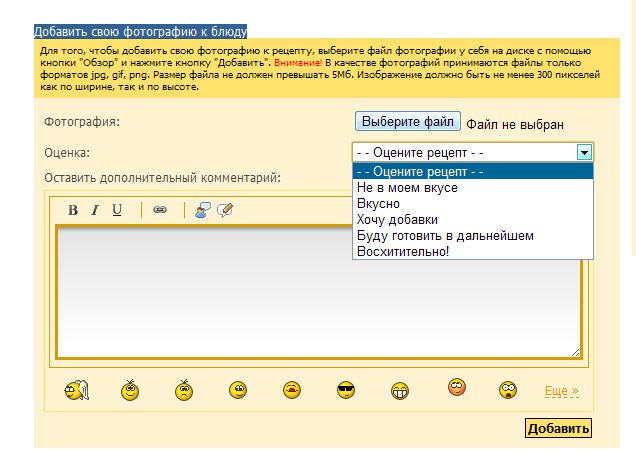Collapse the rating dropdown using its arrow
The image size is (636, 458).
coord(585,152)
